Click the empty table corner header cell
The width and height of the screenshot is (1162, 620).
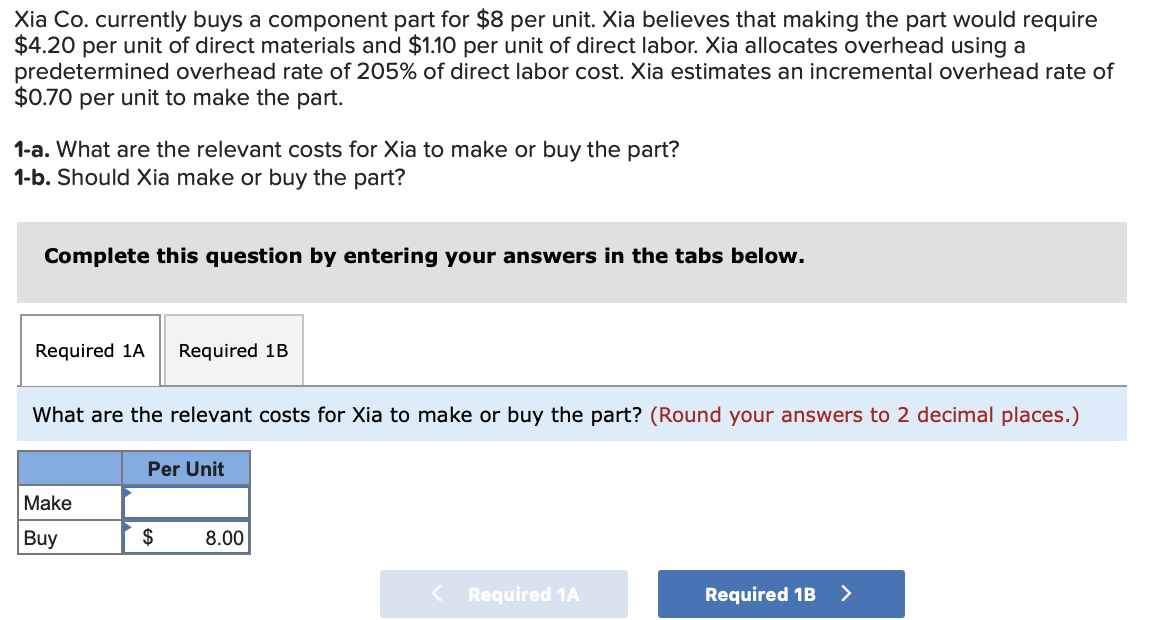[x=69, y=468]
